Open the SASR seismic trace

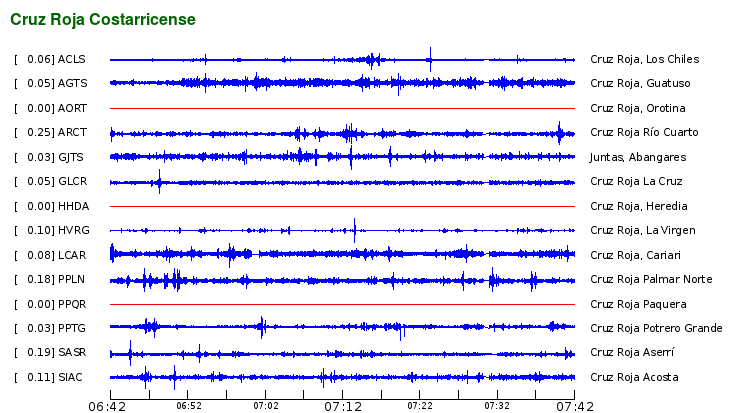(343, 354)
